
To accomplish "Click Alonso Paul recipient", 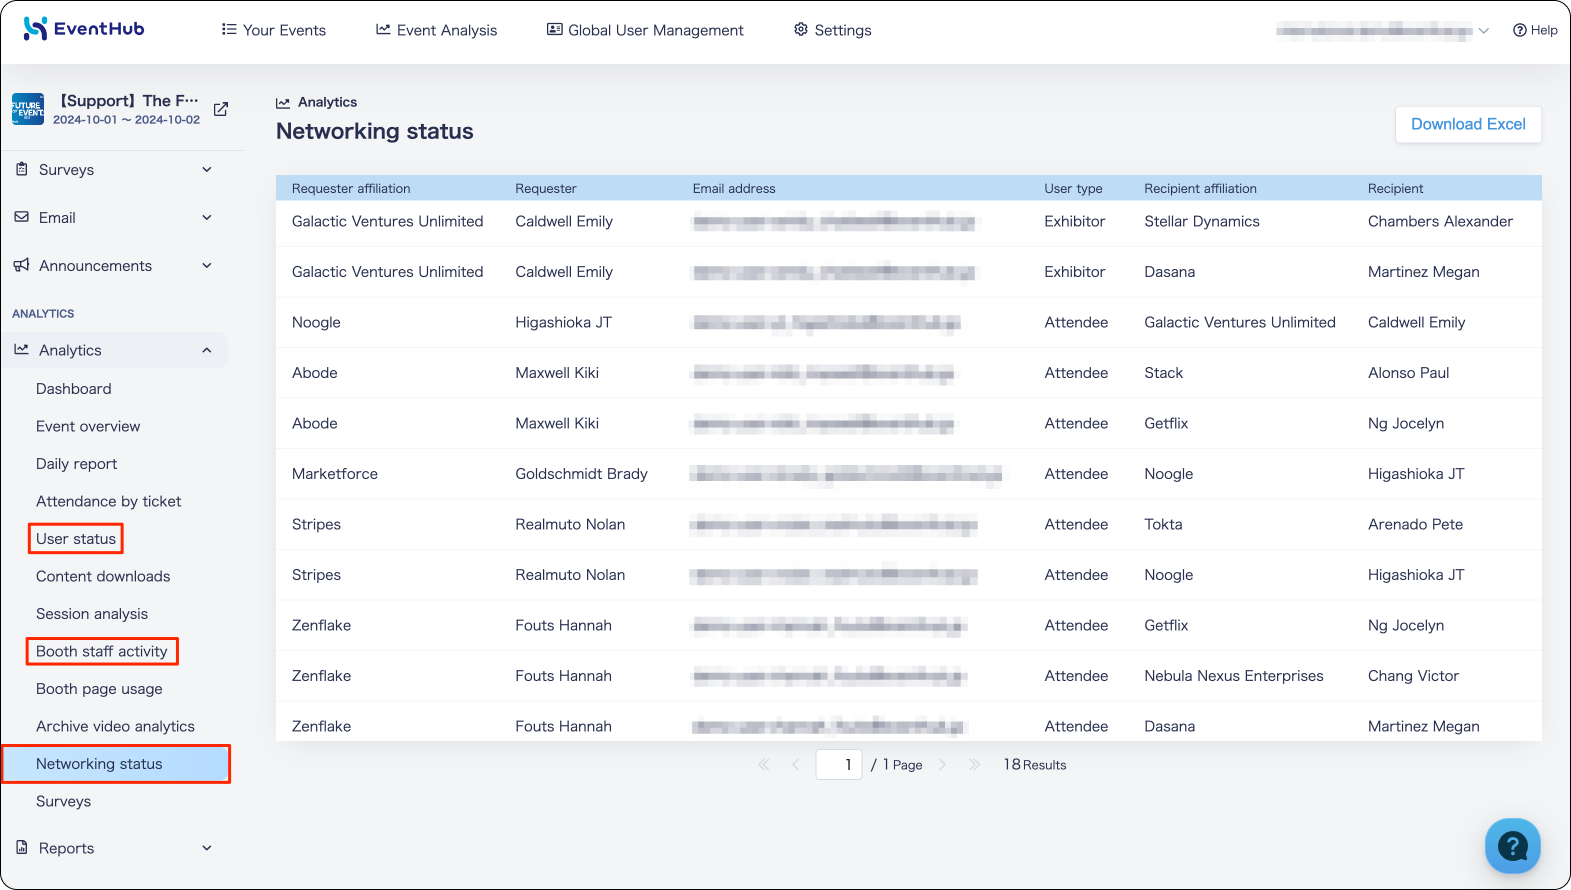I will pos(1408,373).
